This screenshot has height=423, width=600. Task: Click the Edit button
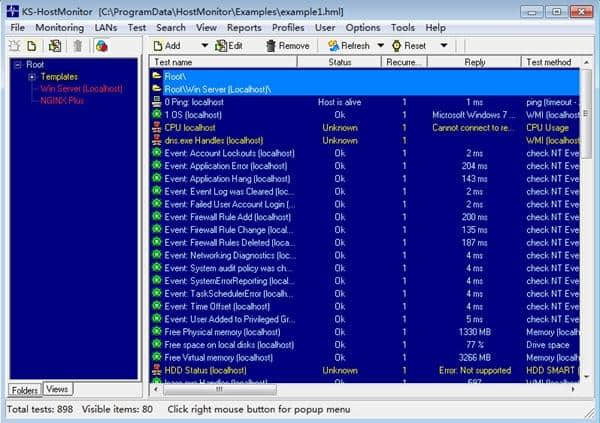pyautogui.click(x=228, y=46)
